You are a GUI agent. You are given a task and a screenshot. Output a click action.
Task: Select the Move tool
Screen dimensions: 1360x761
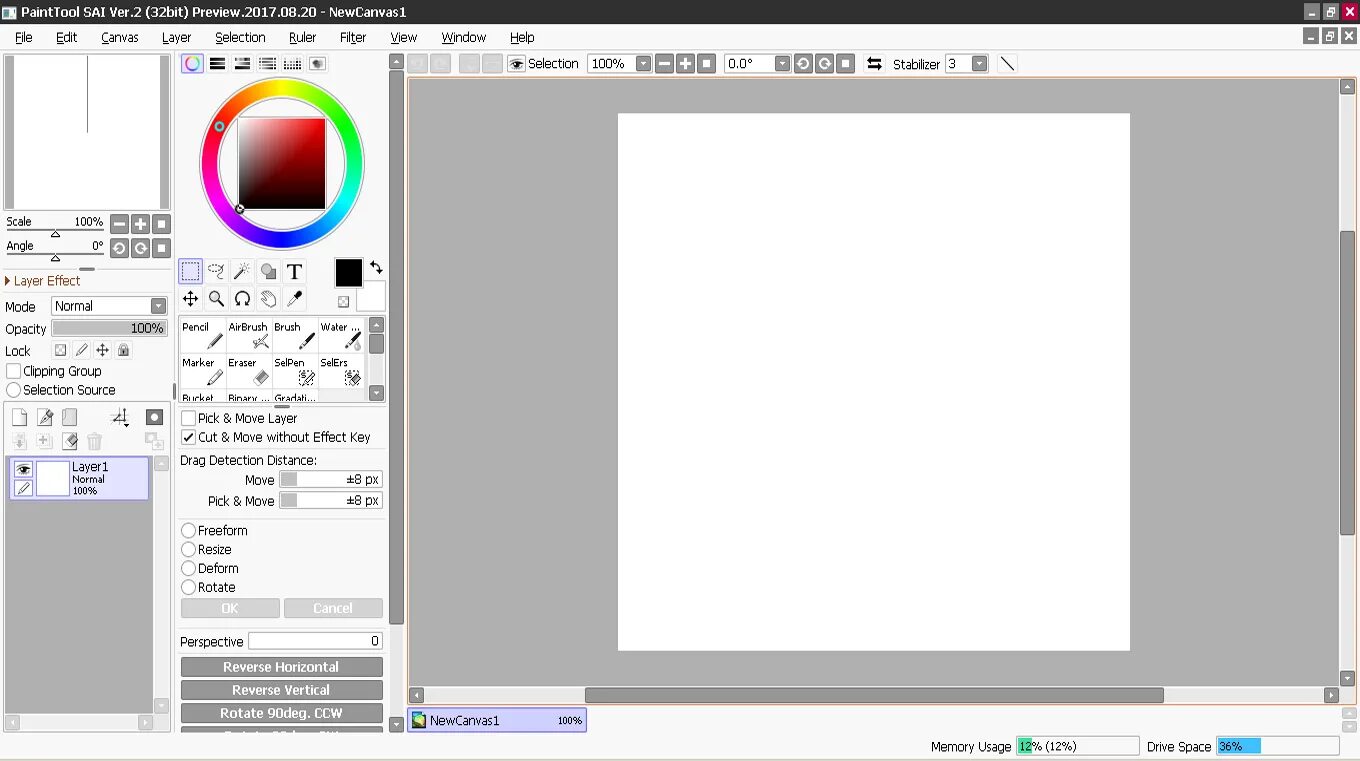click(x=190, y=298)
